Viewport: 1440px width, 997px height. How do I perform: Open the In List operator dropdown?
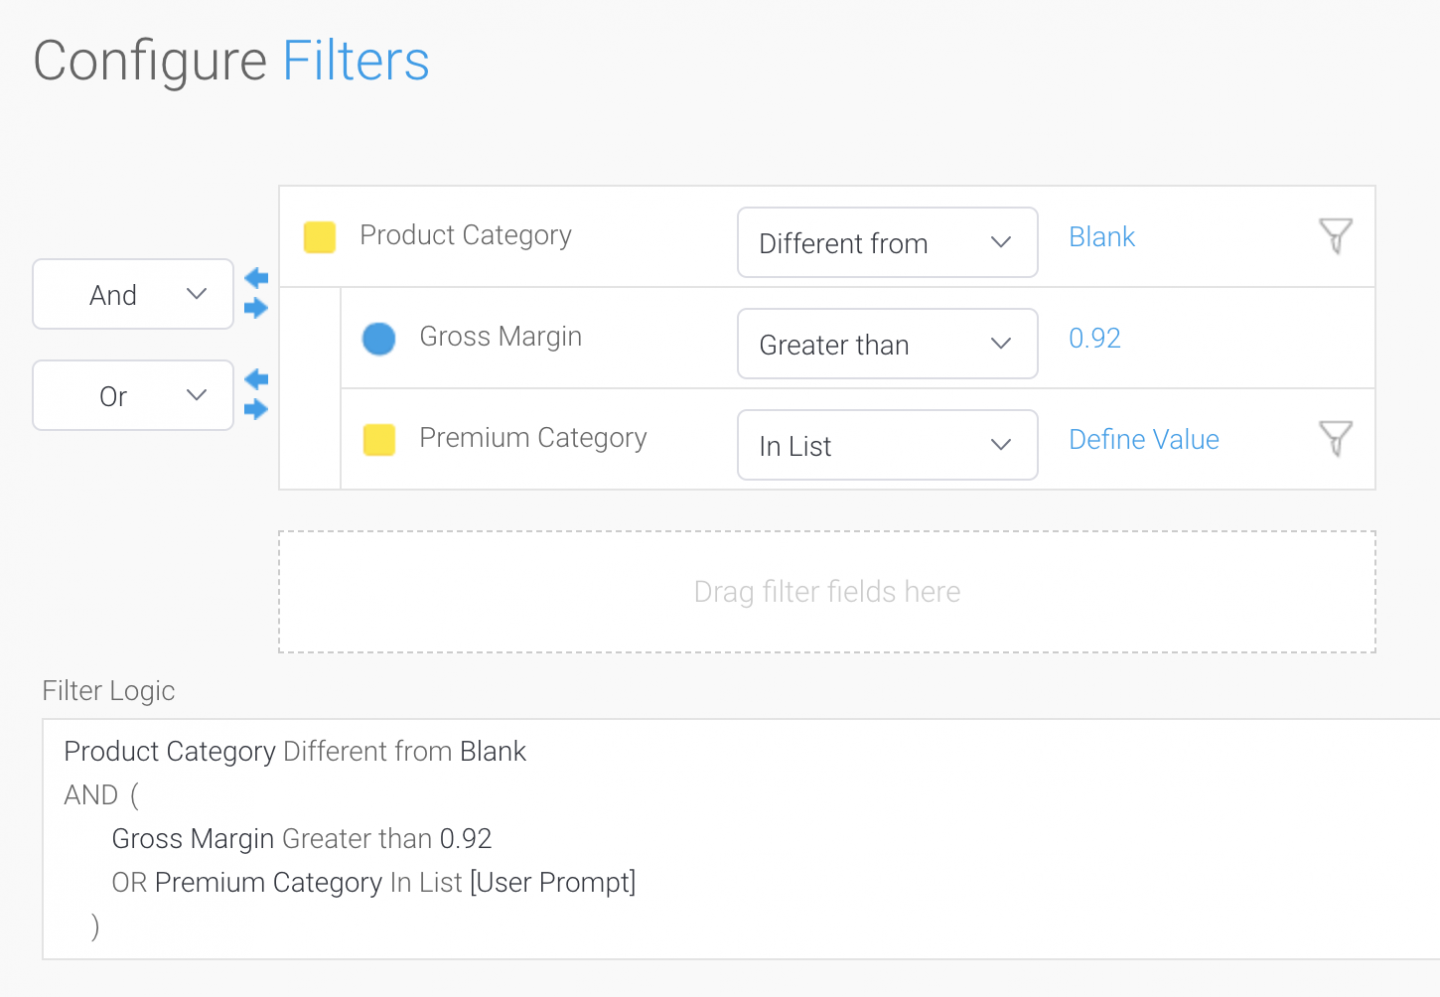(887, 445)
